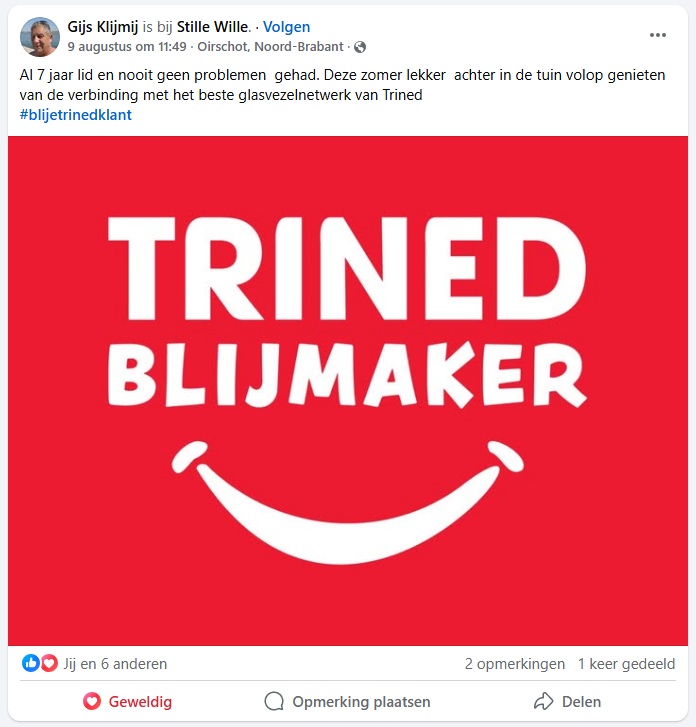Open the #blijetrinedklant hashtag

76,115
